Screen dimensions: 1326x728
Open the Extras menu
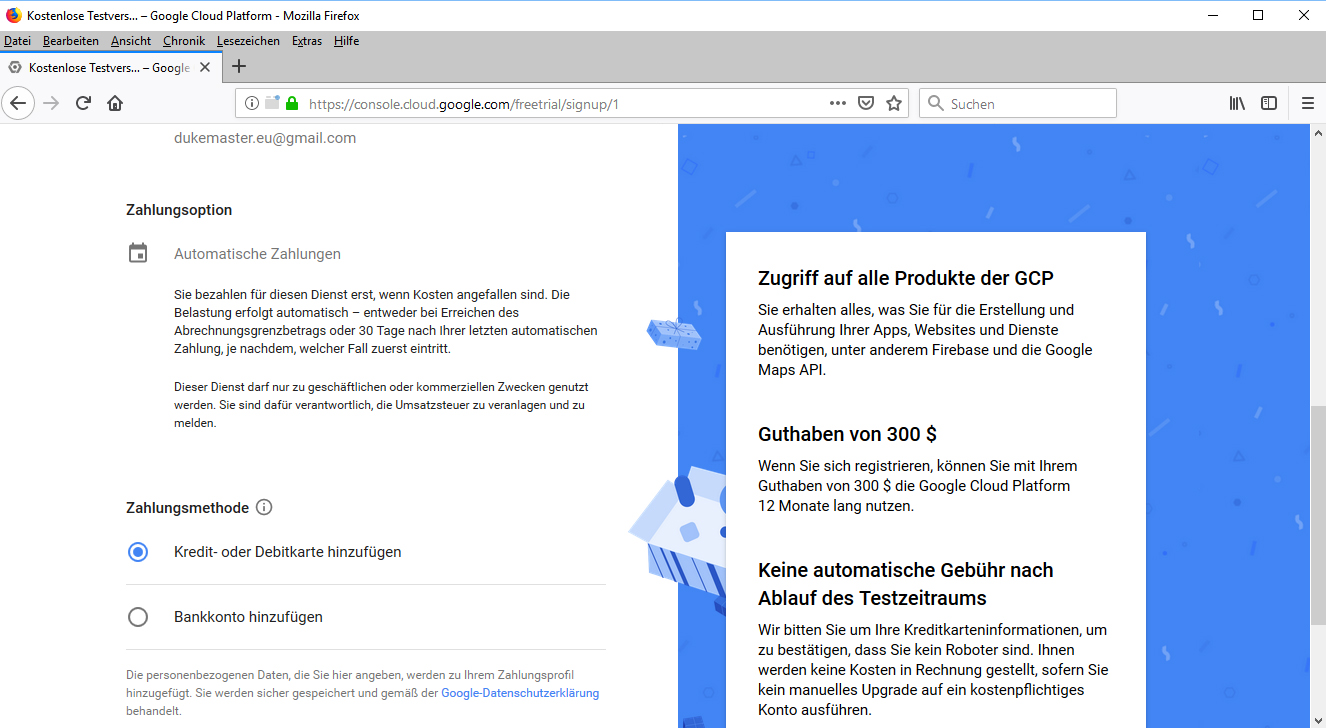[307, 41]
